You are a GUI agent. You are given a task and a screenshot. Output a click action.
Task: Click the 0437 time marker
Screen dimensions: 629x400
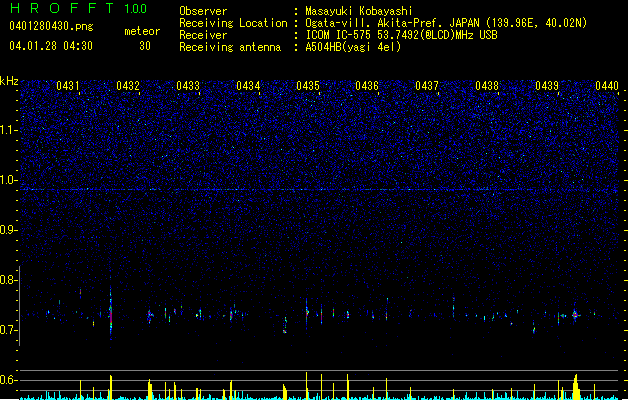427,85
